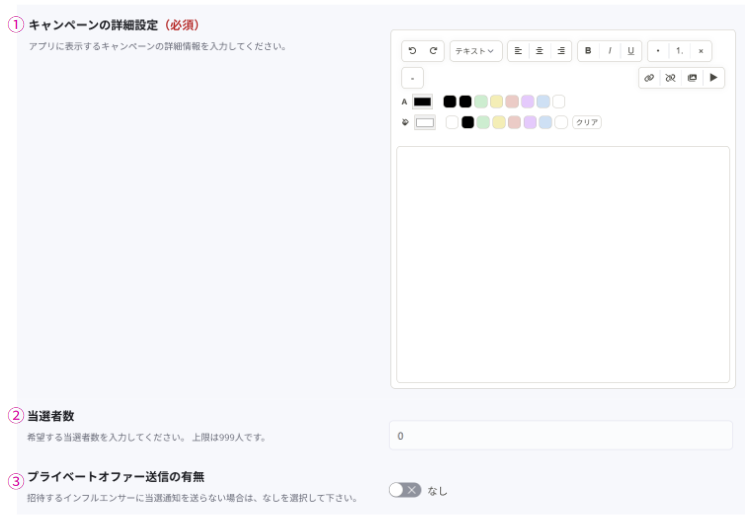Click the unlink icon
The image size is (749, 517).
pos(670,78)
